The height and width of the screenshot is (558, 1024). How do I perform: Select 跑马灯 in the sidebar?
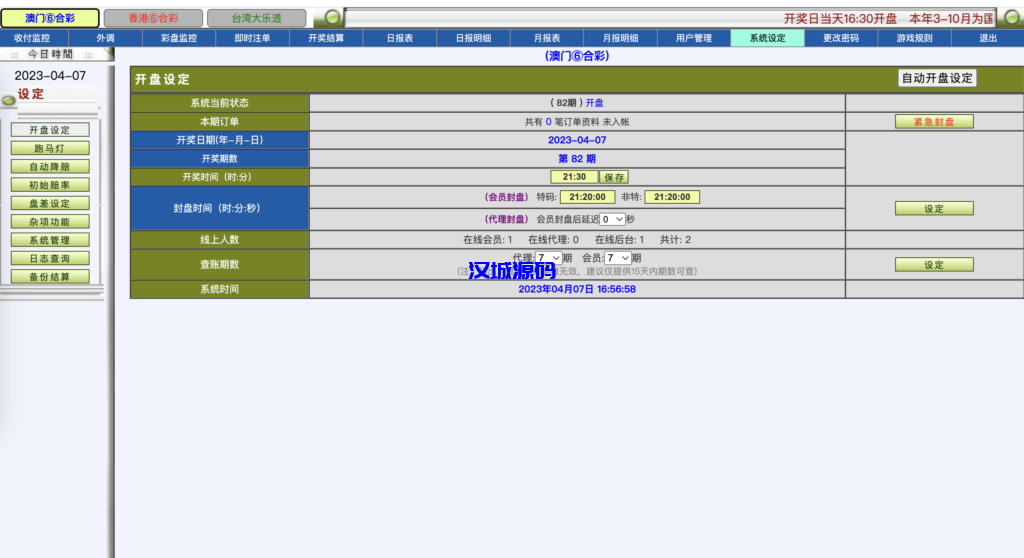[x=50, y=148]
